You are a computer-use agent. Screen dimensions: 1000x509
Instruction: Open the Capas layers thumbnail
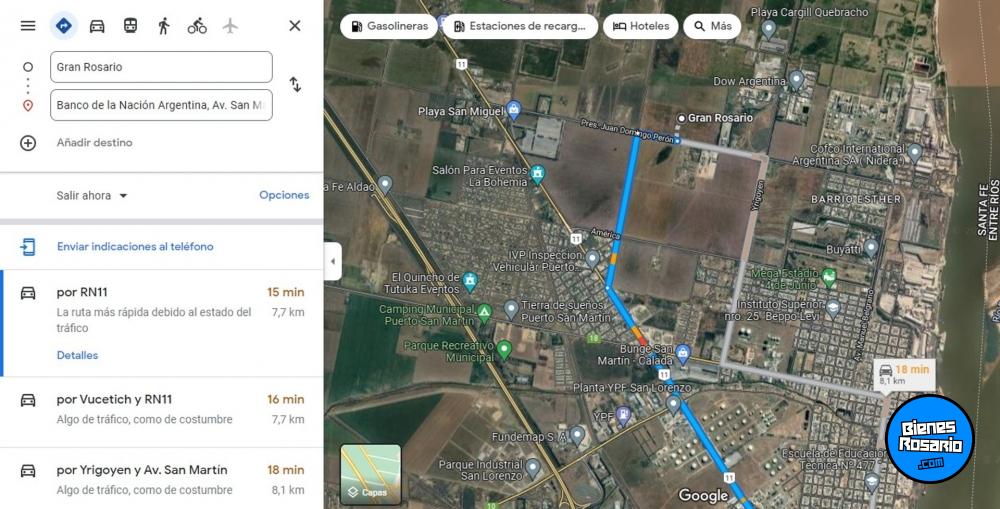click(x=371, y=473)
